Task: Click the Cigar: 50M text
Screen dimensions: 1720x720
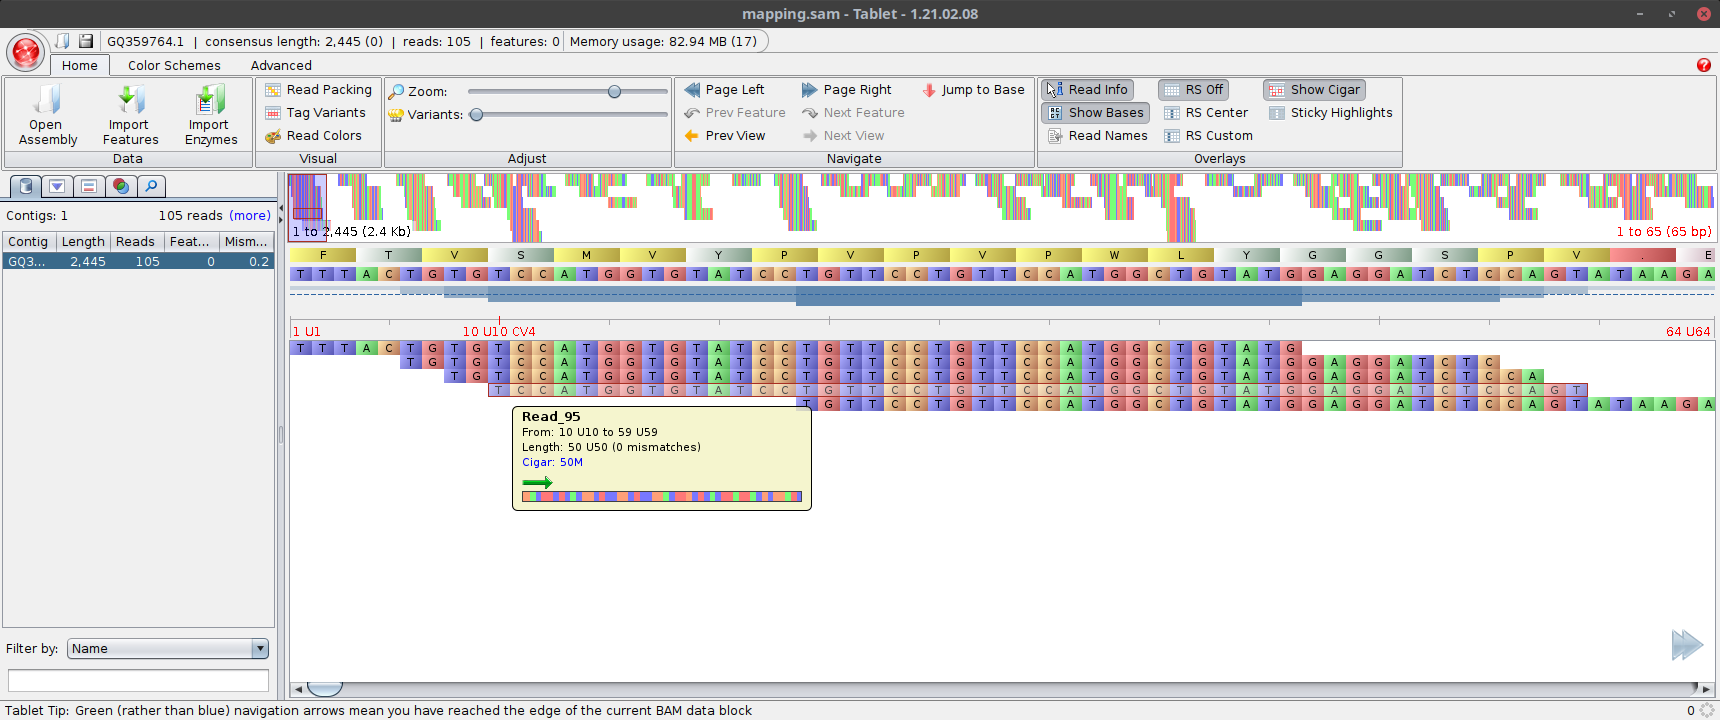Action: click(x=552, y=462)
